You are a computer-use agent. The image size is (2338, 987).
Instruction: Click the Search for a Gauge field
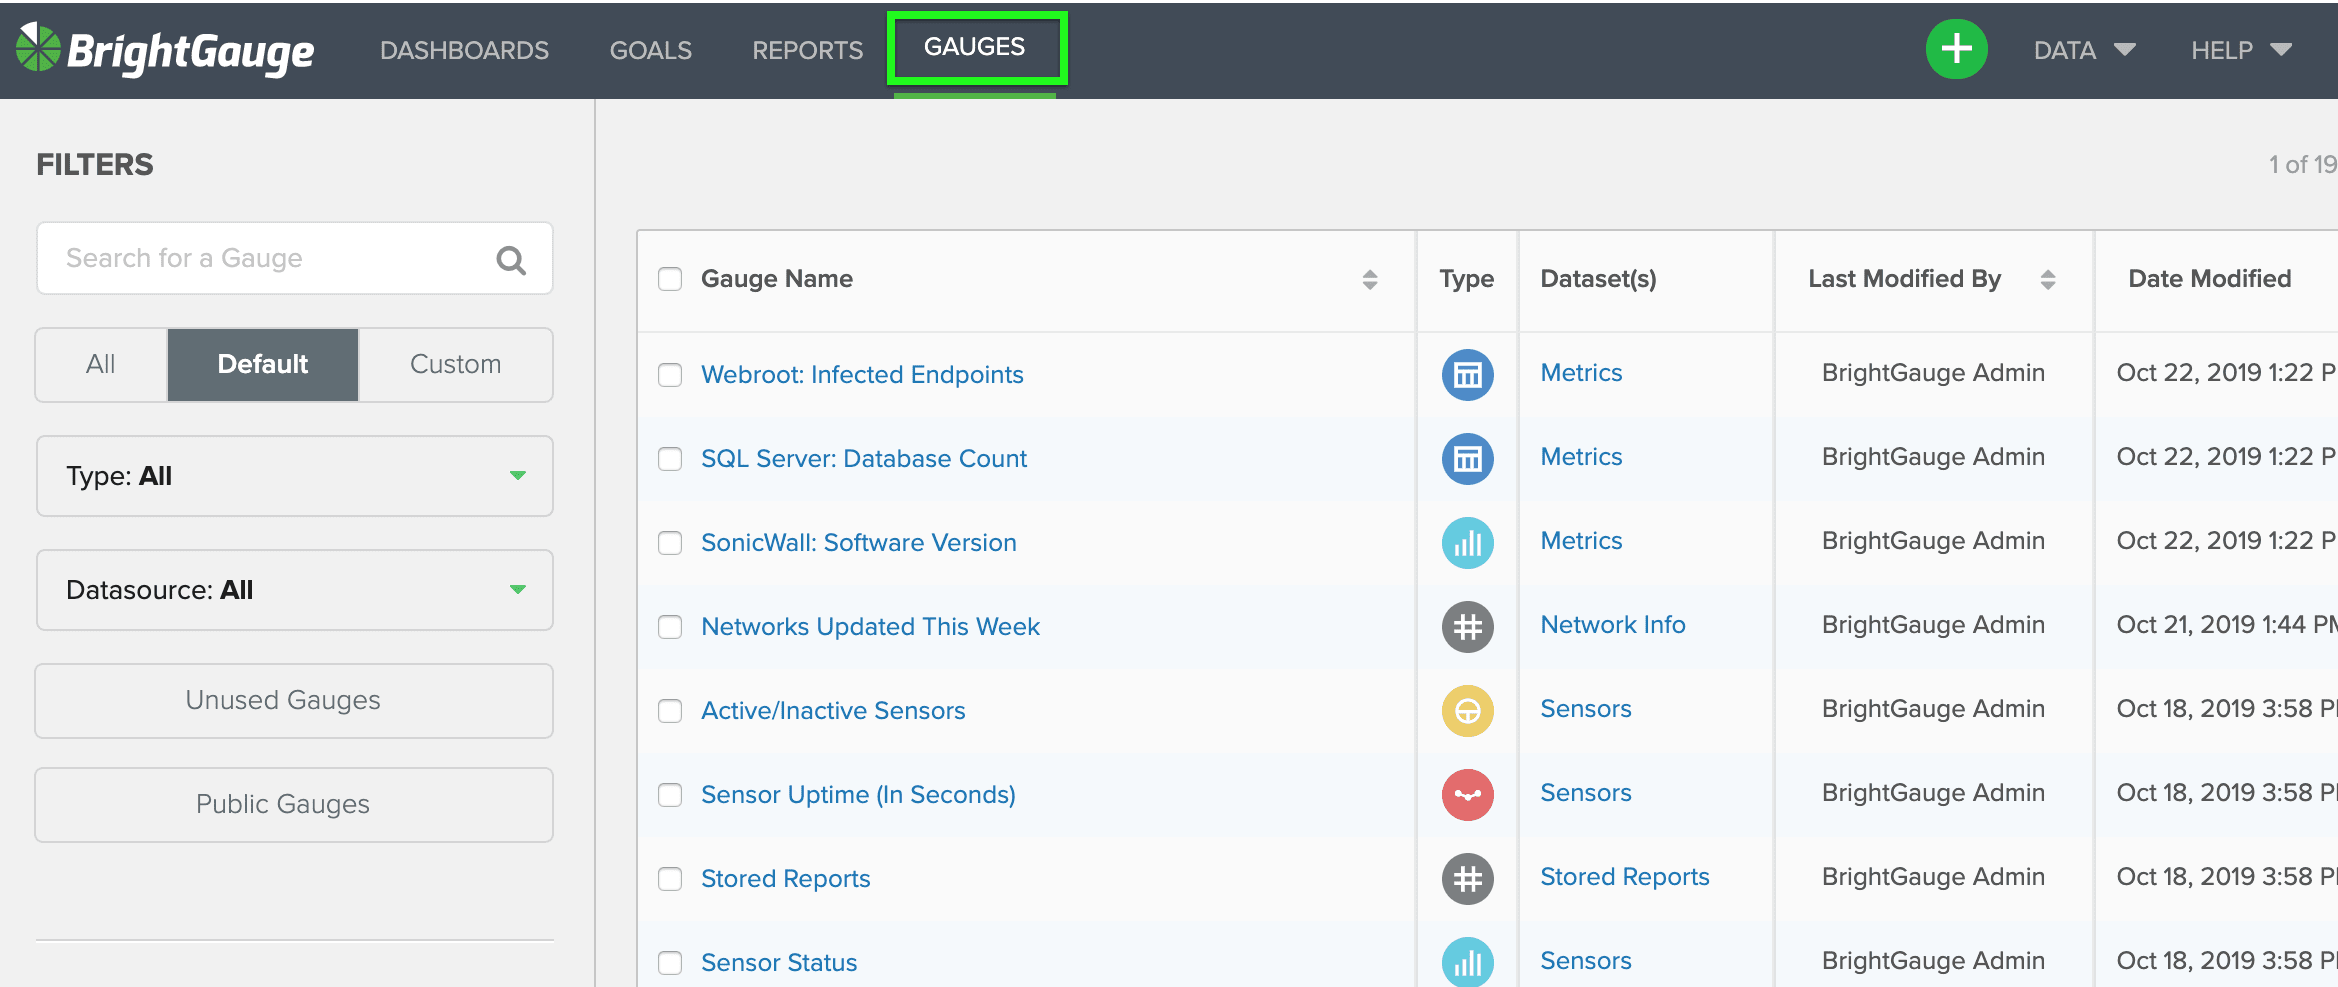270,258
